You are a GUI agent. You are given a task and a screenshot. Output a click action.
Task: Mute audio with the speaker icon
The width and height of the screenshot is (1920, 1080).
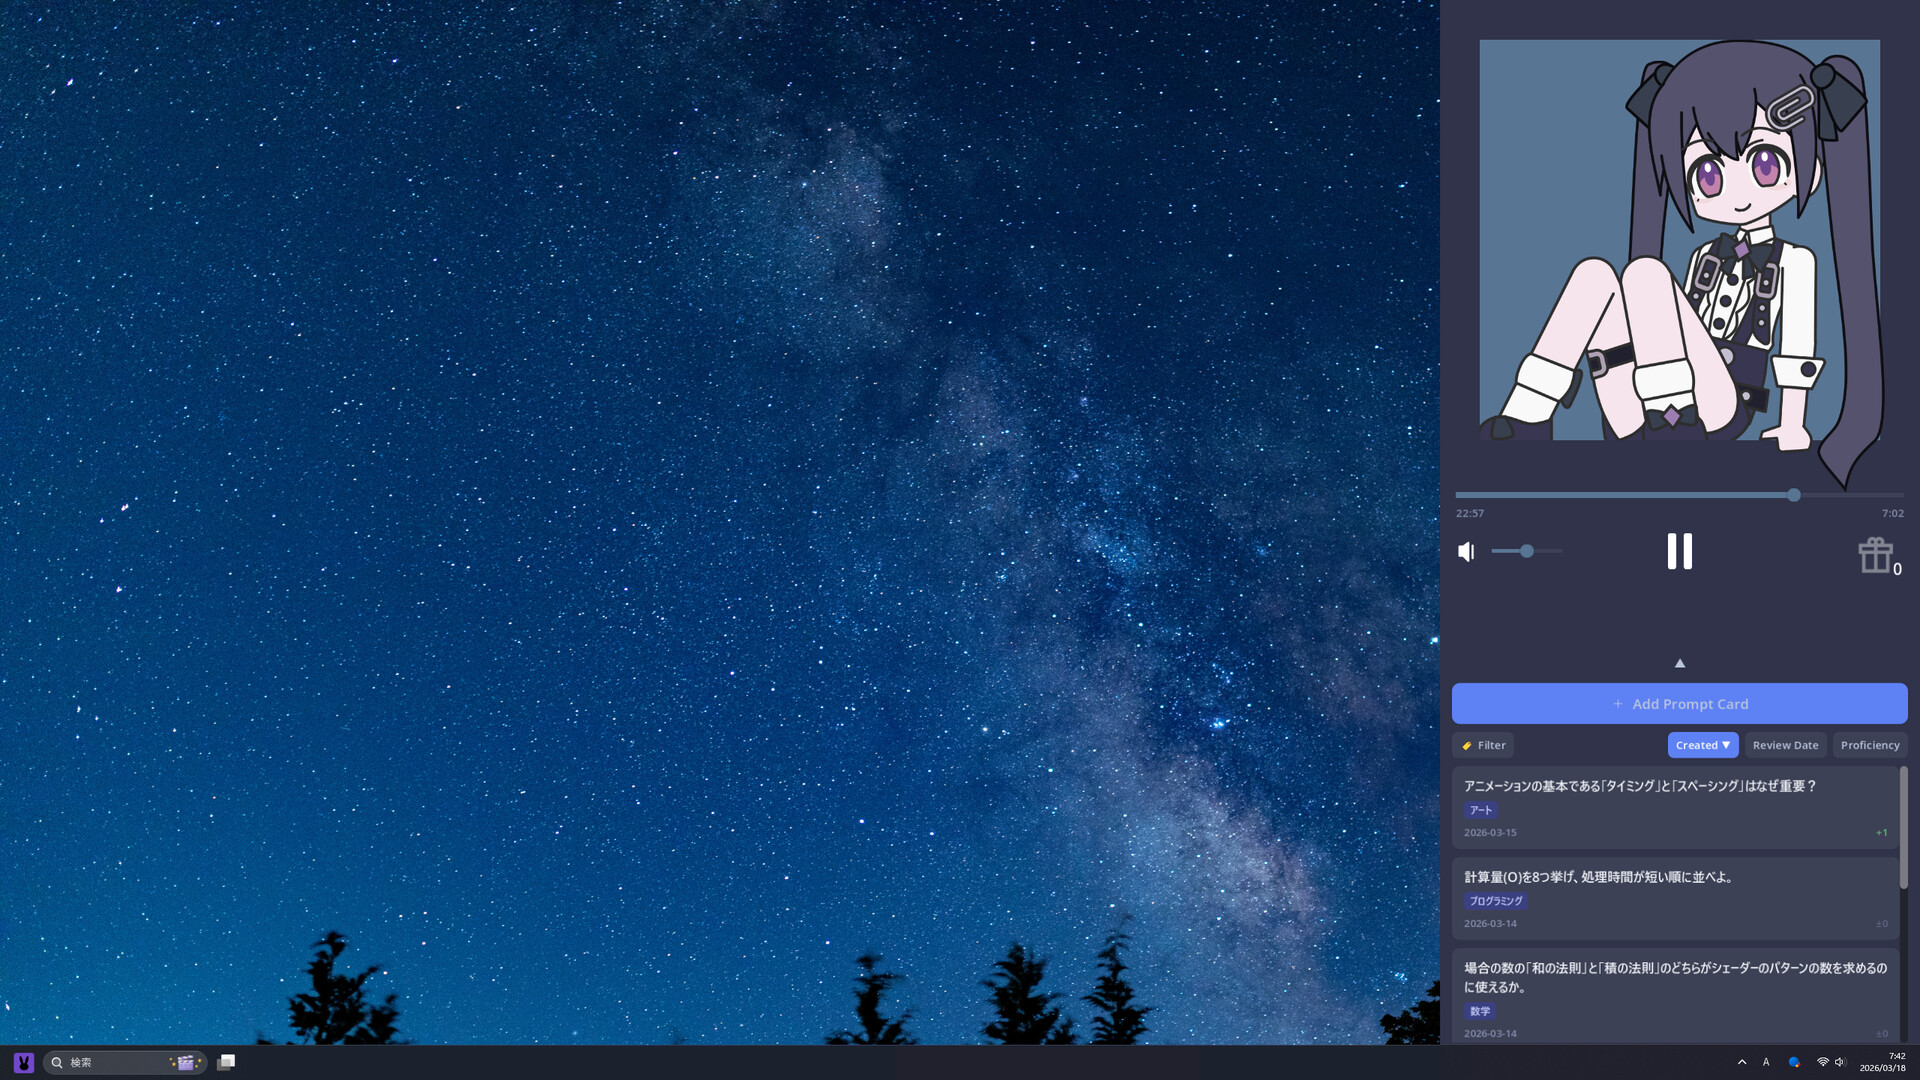coord(1466,552)
